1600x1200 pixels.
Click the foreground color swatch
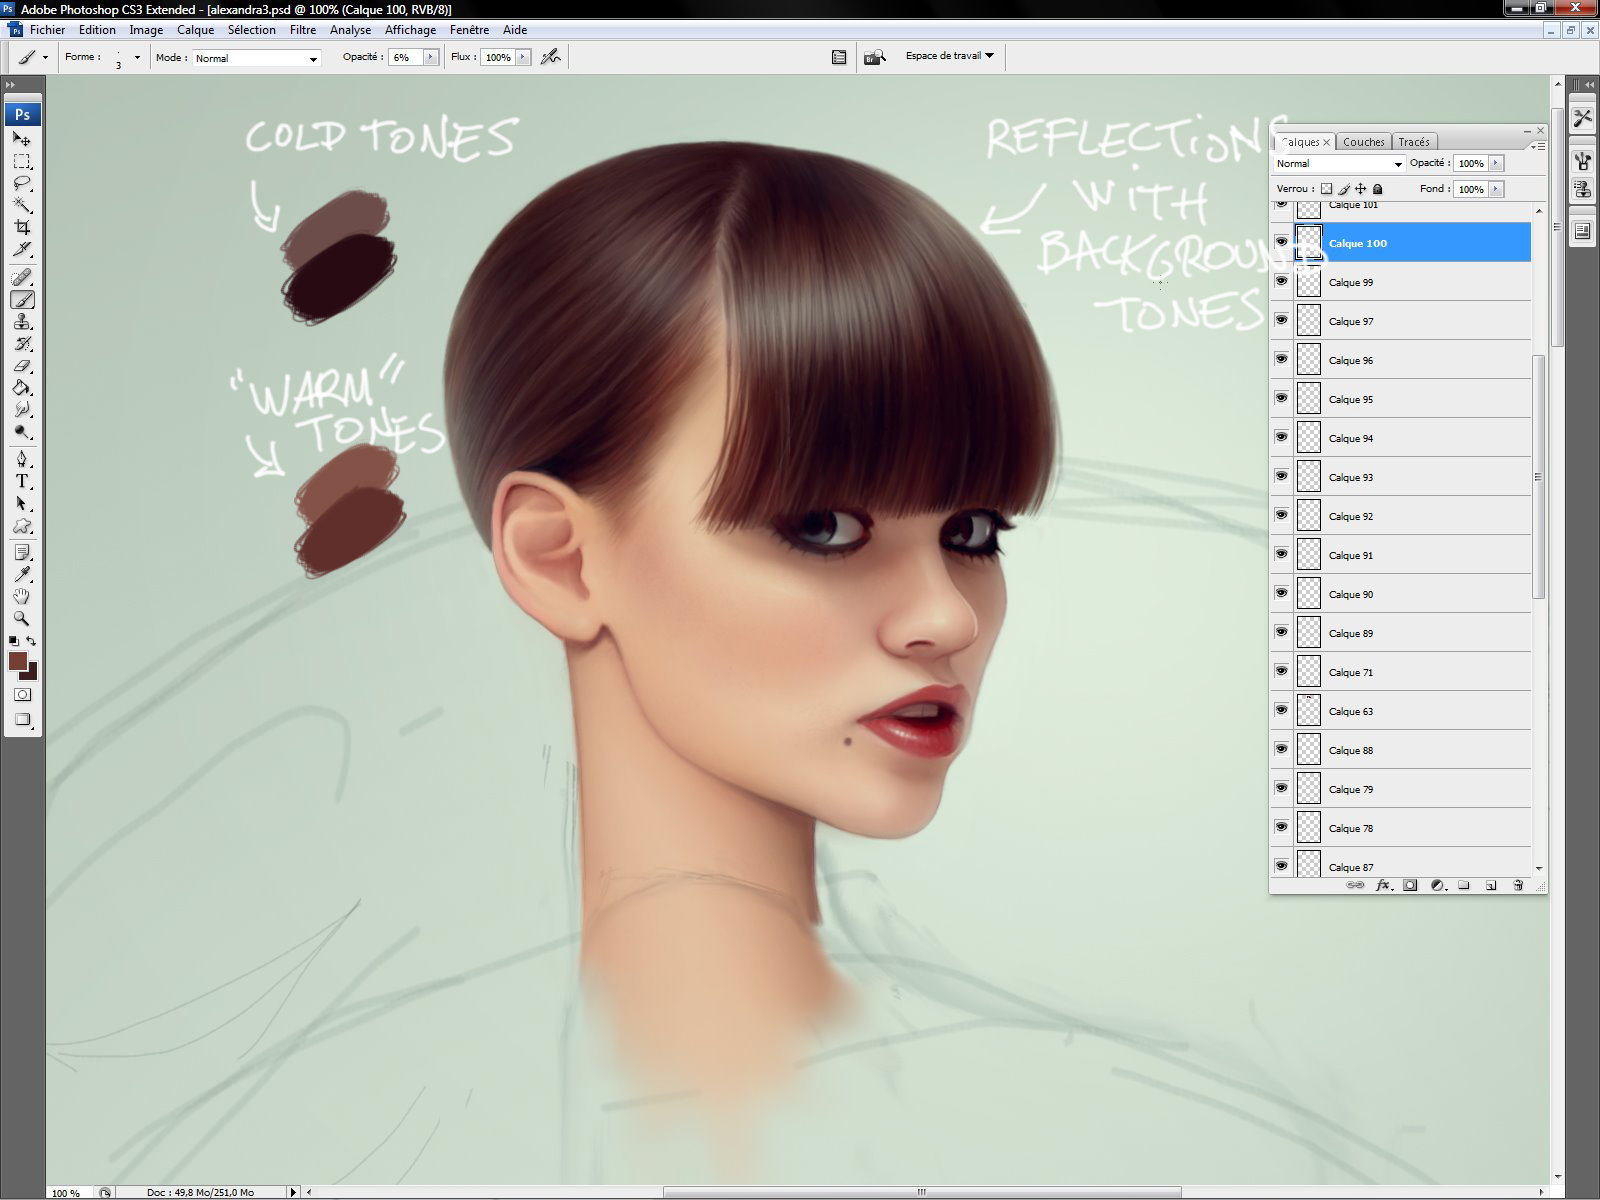point(17,660)
